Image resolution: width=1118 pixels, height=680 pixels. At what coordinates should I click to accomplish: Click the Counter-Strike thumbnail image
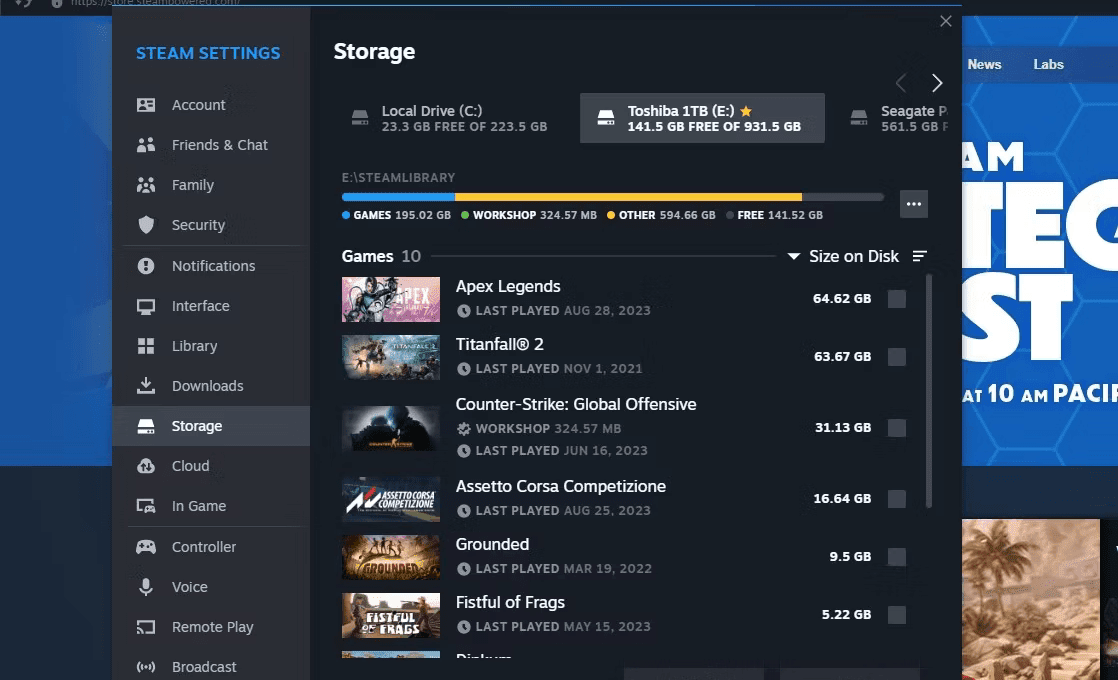[391, 428]
